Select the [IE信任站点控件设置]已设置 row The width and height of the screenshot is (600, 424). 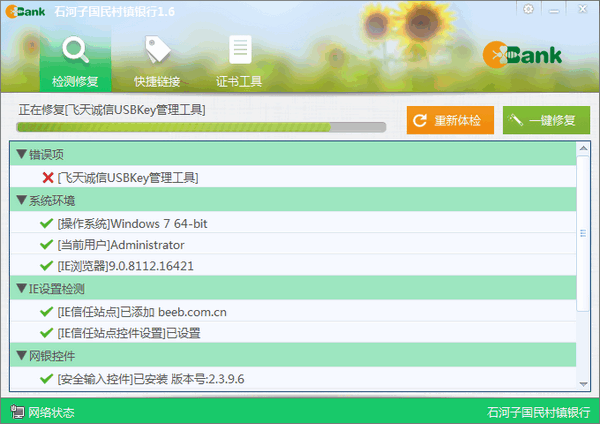(x=293, y=332)
